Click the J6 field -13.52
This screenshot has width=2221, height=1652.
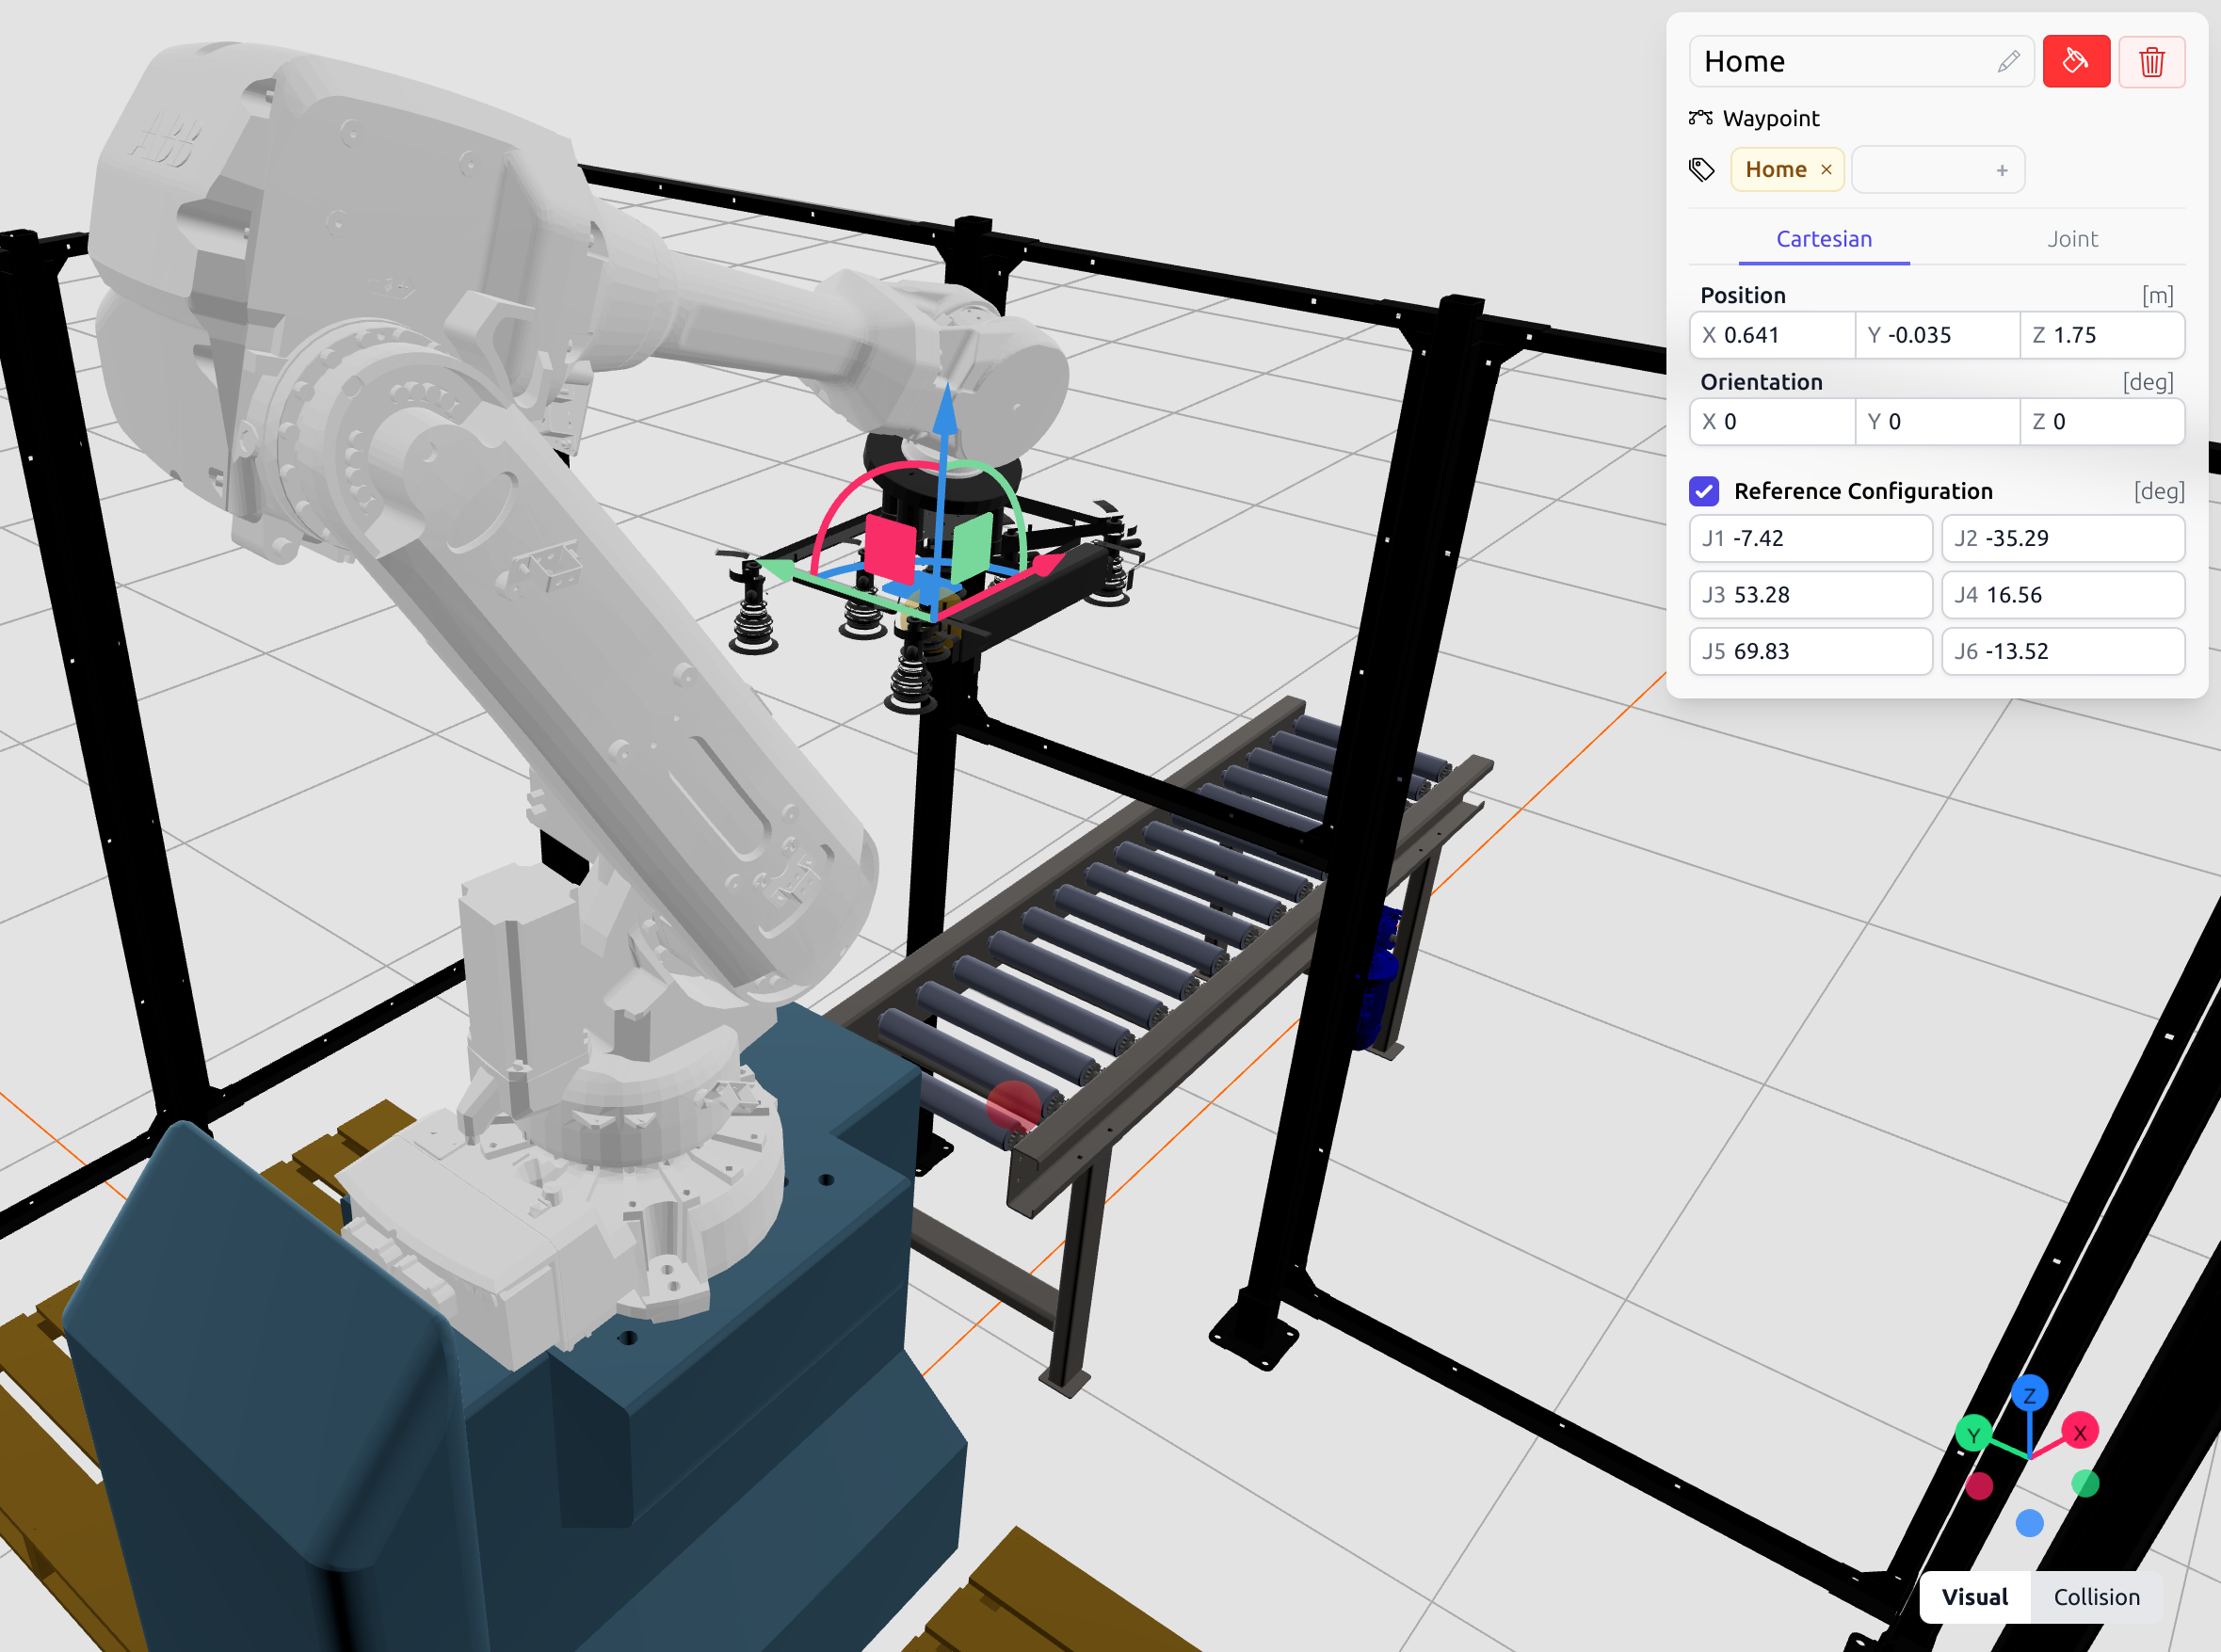2062,652
